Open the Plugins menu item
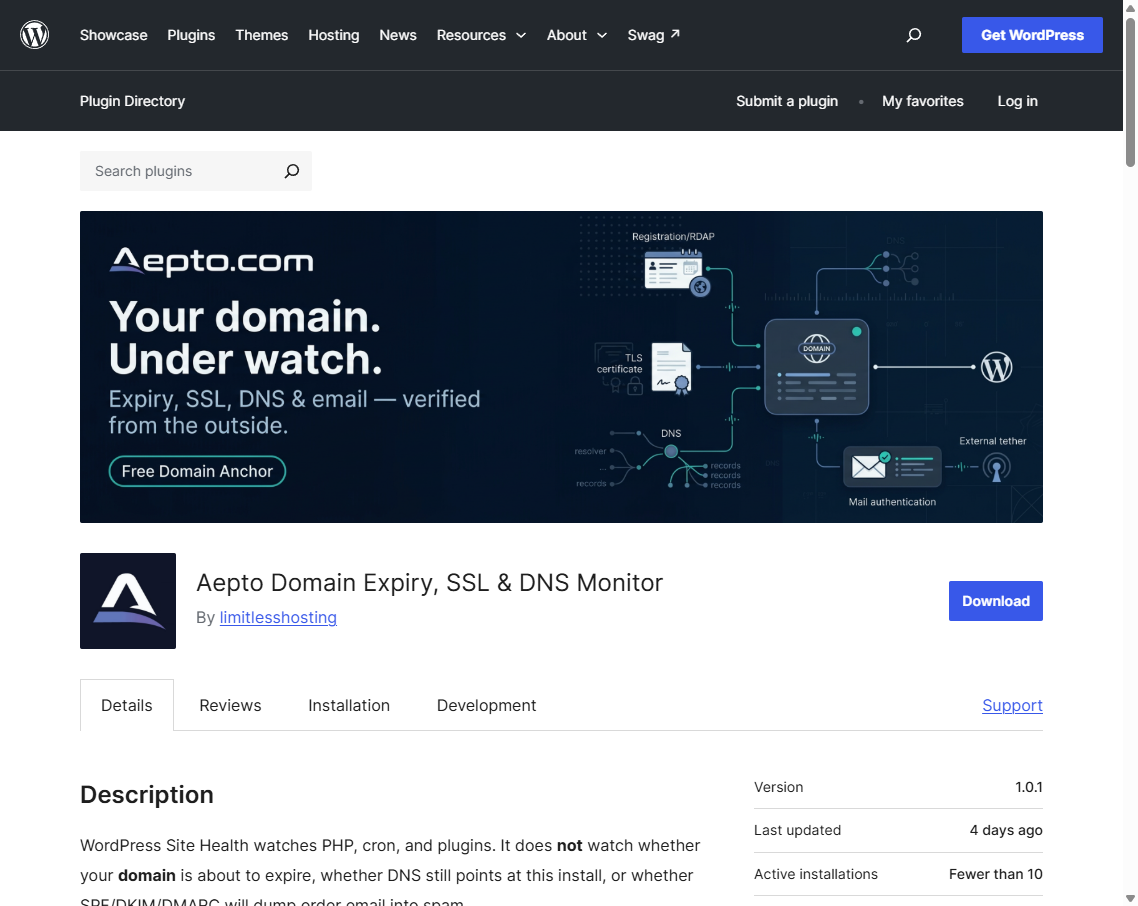 pyautogui.click(x=191, y=35)
